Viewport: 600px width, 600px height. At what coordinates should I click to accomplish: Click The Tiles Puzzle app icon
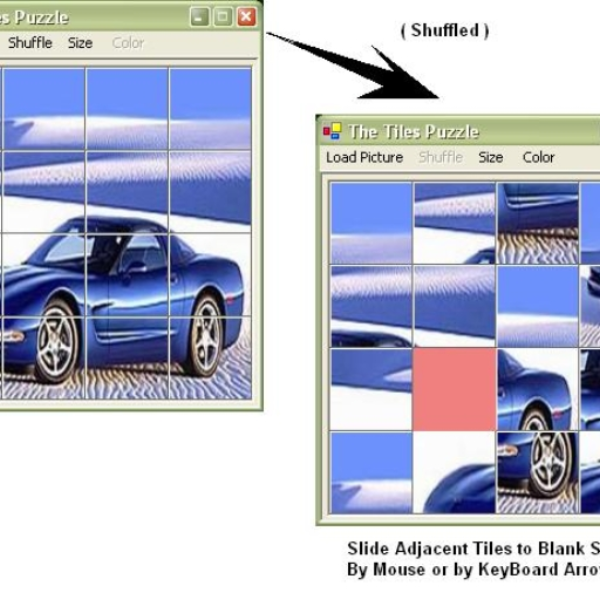pyautogui.click(x=332, y=131)
